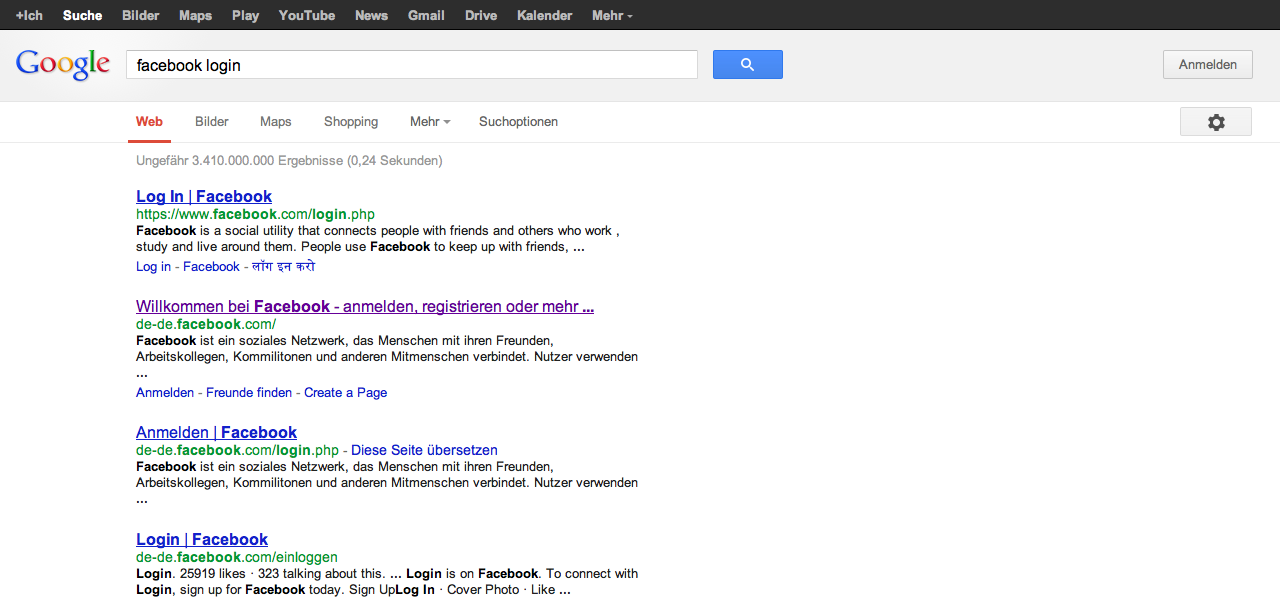
Task: Click the Google logo
Action: tap(63, 65)
